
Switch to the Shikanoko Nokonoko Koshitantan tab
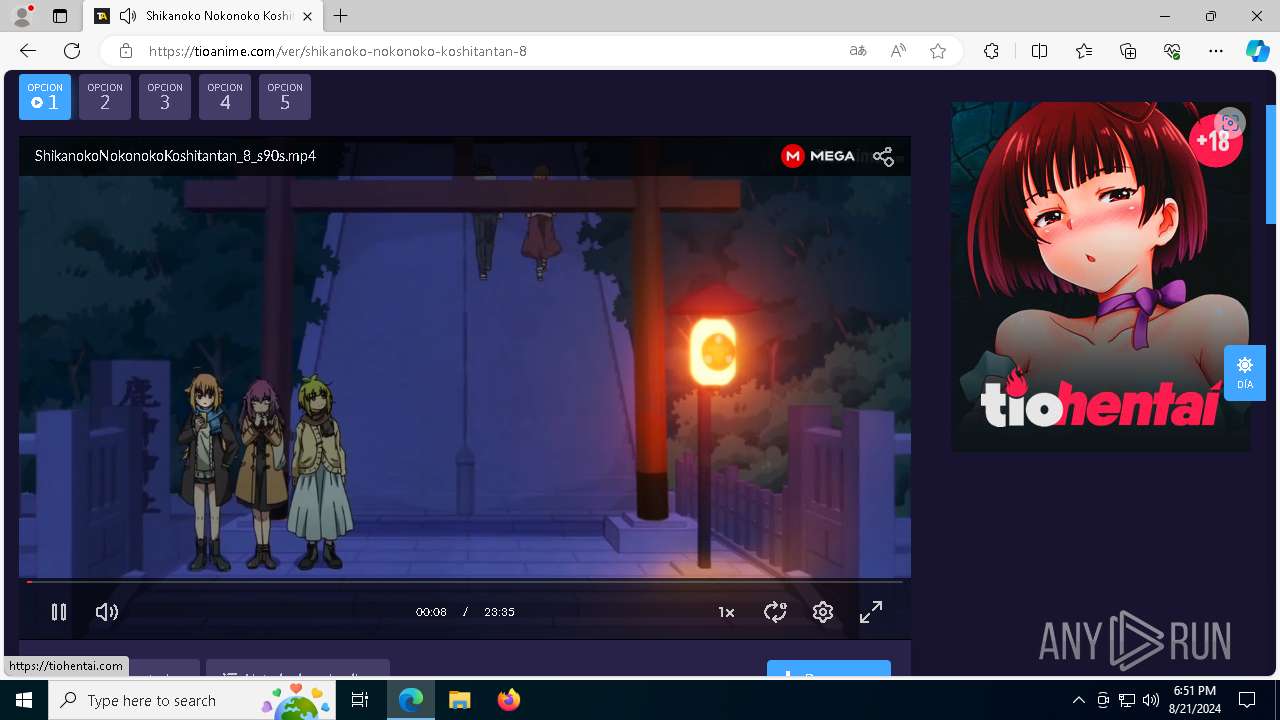[203, 16]
